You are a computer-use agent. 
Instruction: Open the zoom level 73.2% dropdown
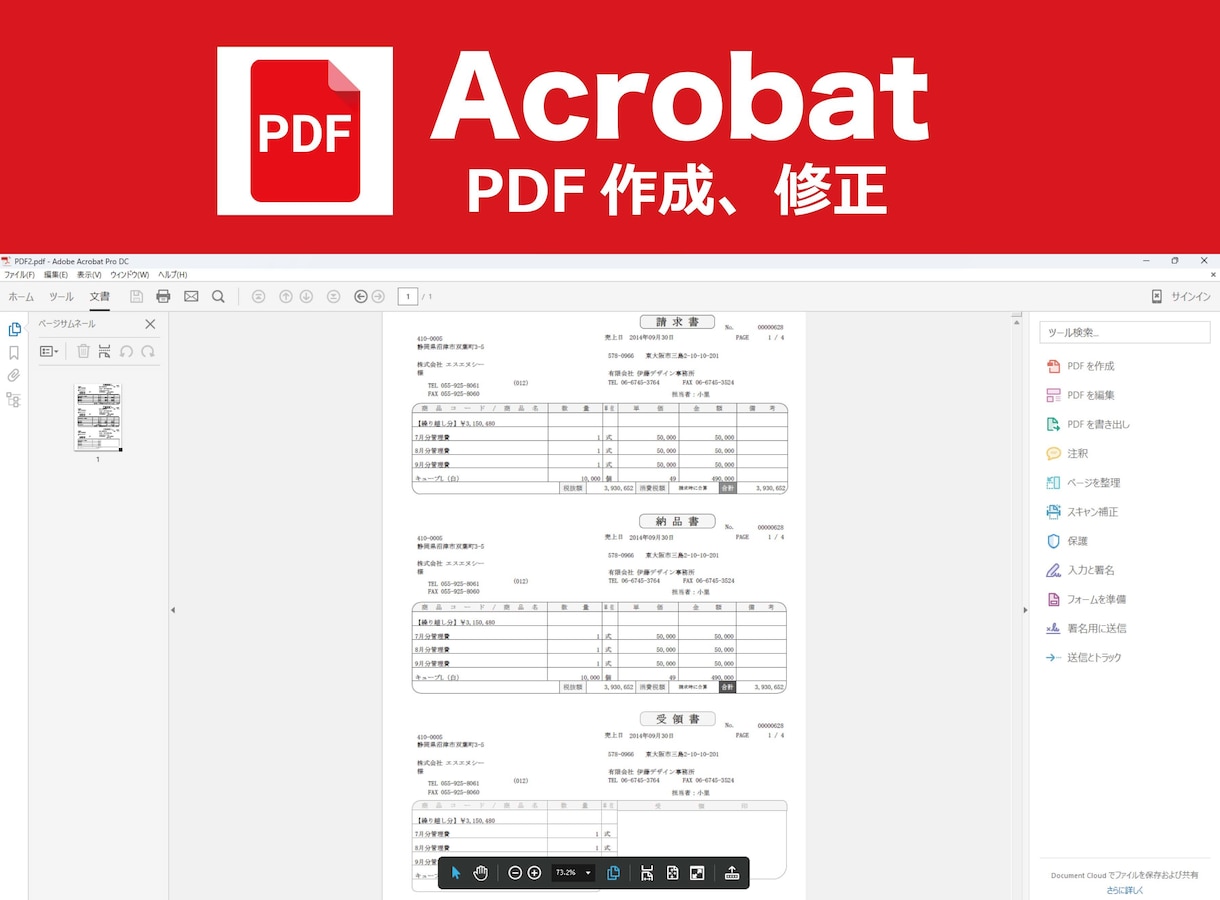point(573,873)
